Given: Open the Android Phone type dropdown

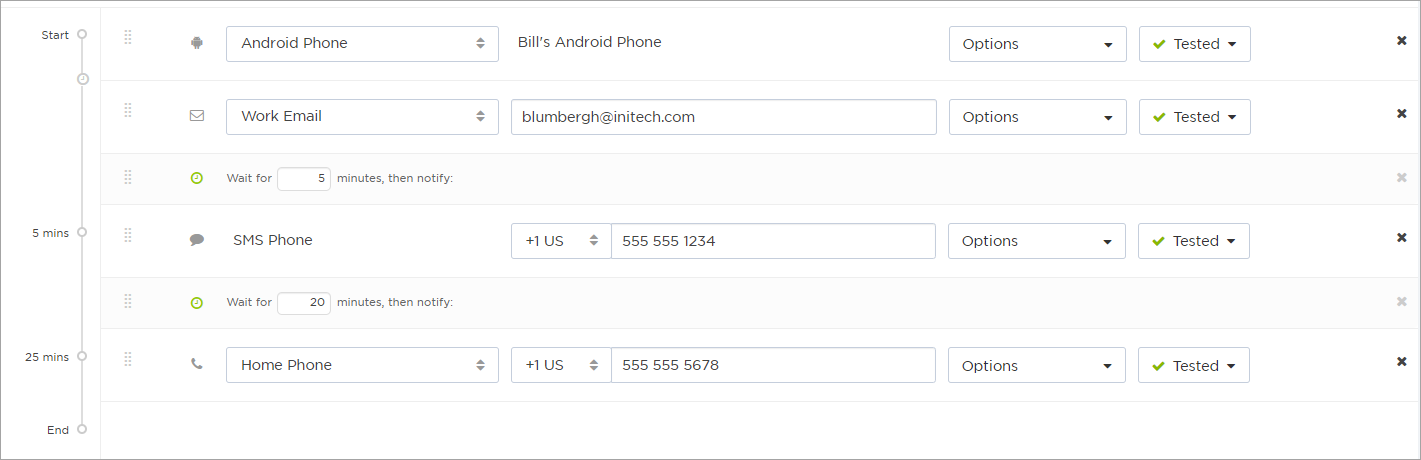Looking at the screenshot, I should click(x=362, y=44).
